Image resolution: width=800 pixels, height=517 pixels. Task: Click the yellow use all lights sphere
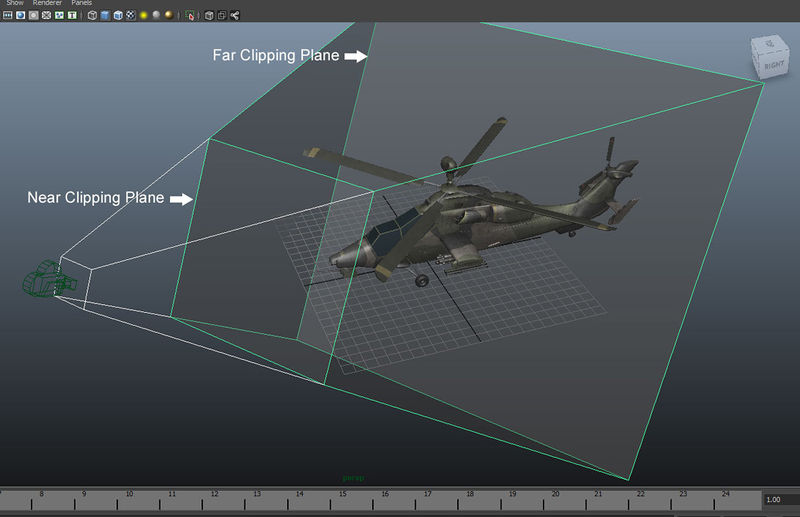click(143, 16)
